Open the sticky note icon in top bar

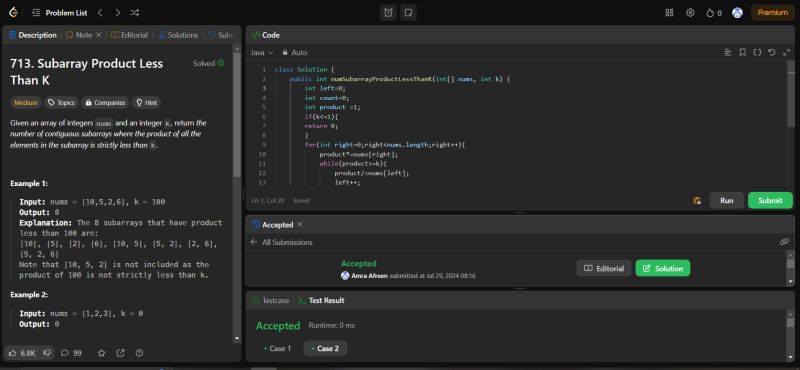click(408, 13)
